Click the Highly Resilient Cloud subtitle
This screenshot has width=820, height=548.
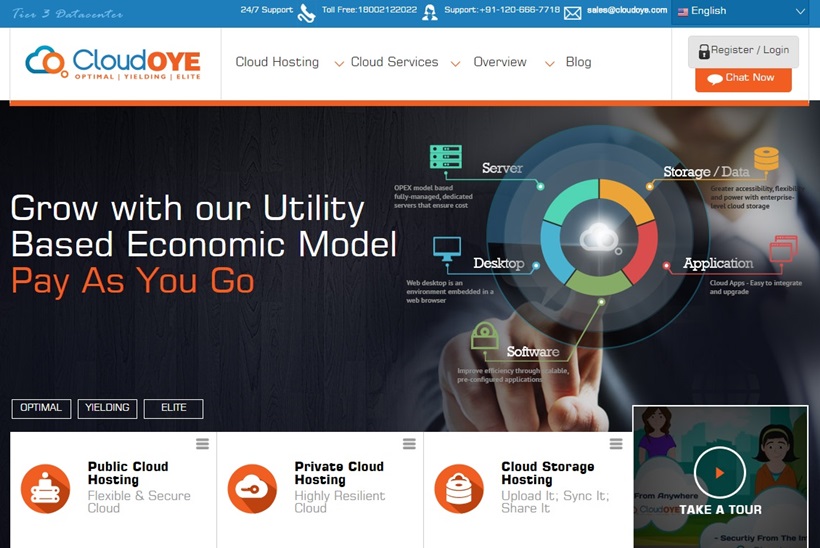tap(340, 501)
